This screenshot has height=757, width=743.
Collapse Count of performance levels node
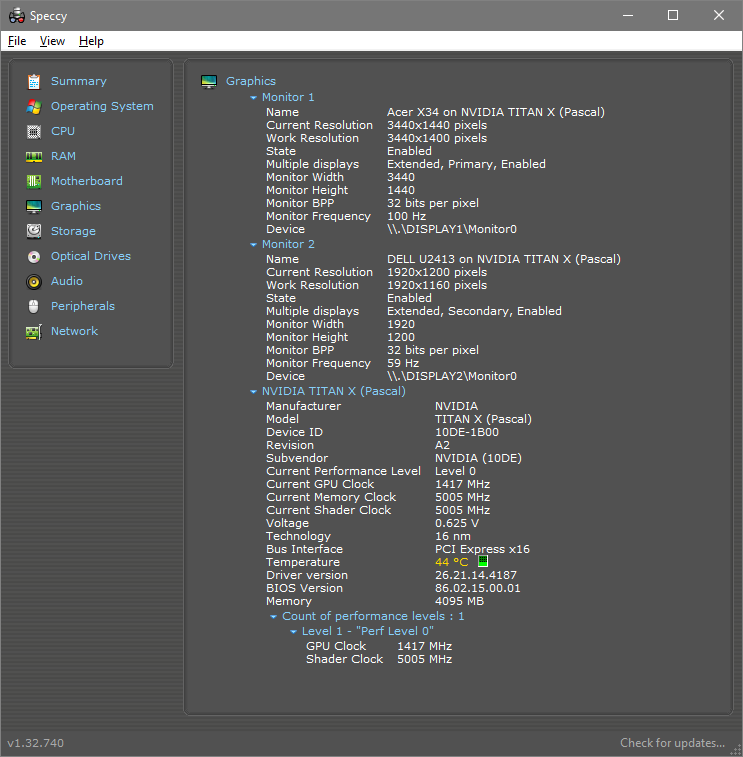point(273,617)
